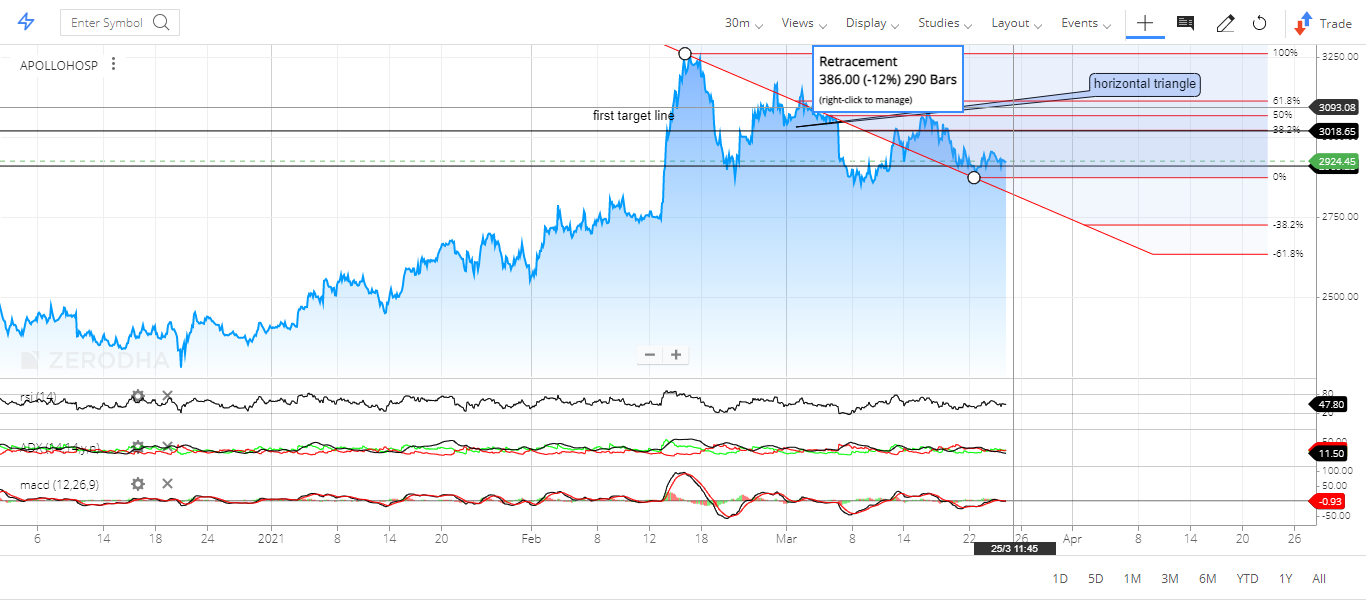Open the 30m interval dropdown
The width and height of the screenshot is (1366, 600).
point(744,23)
